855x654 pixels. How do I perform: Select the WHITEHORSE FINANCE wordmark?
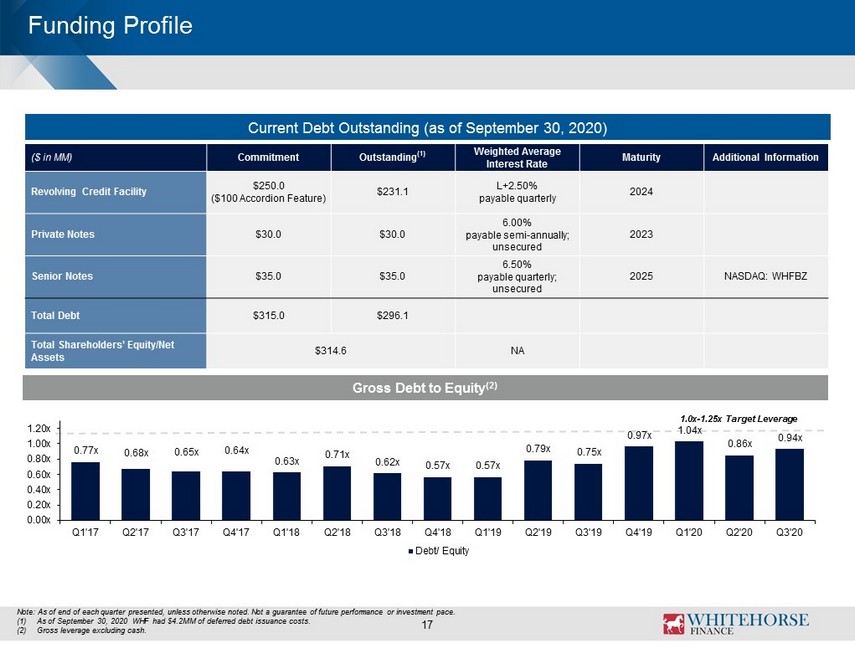tap(748, 624)
